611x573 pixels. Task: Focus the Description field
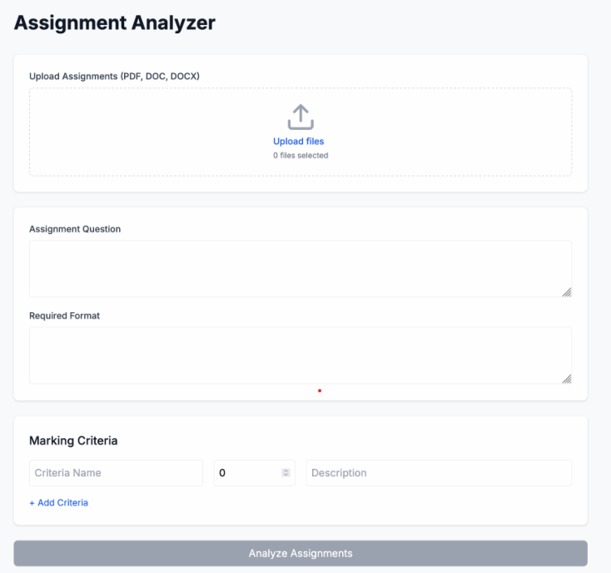[x=439, y=473]
